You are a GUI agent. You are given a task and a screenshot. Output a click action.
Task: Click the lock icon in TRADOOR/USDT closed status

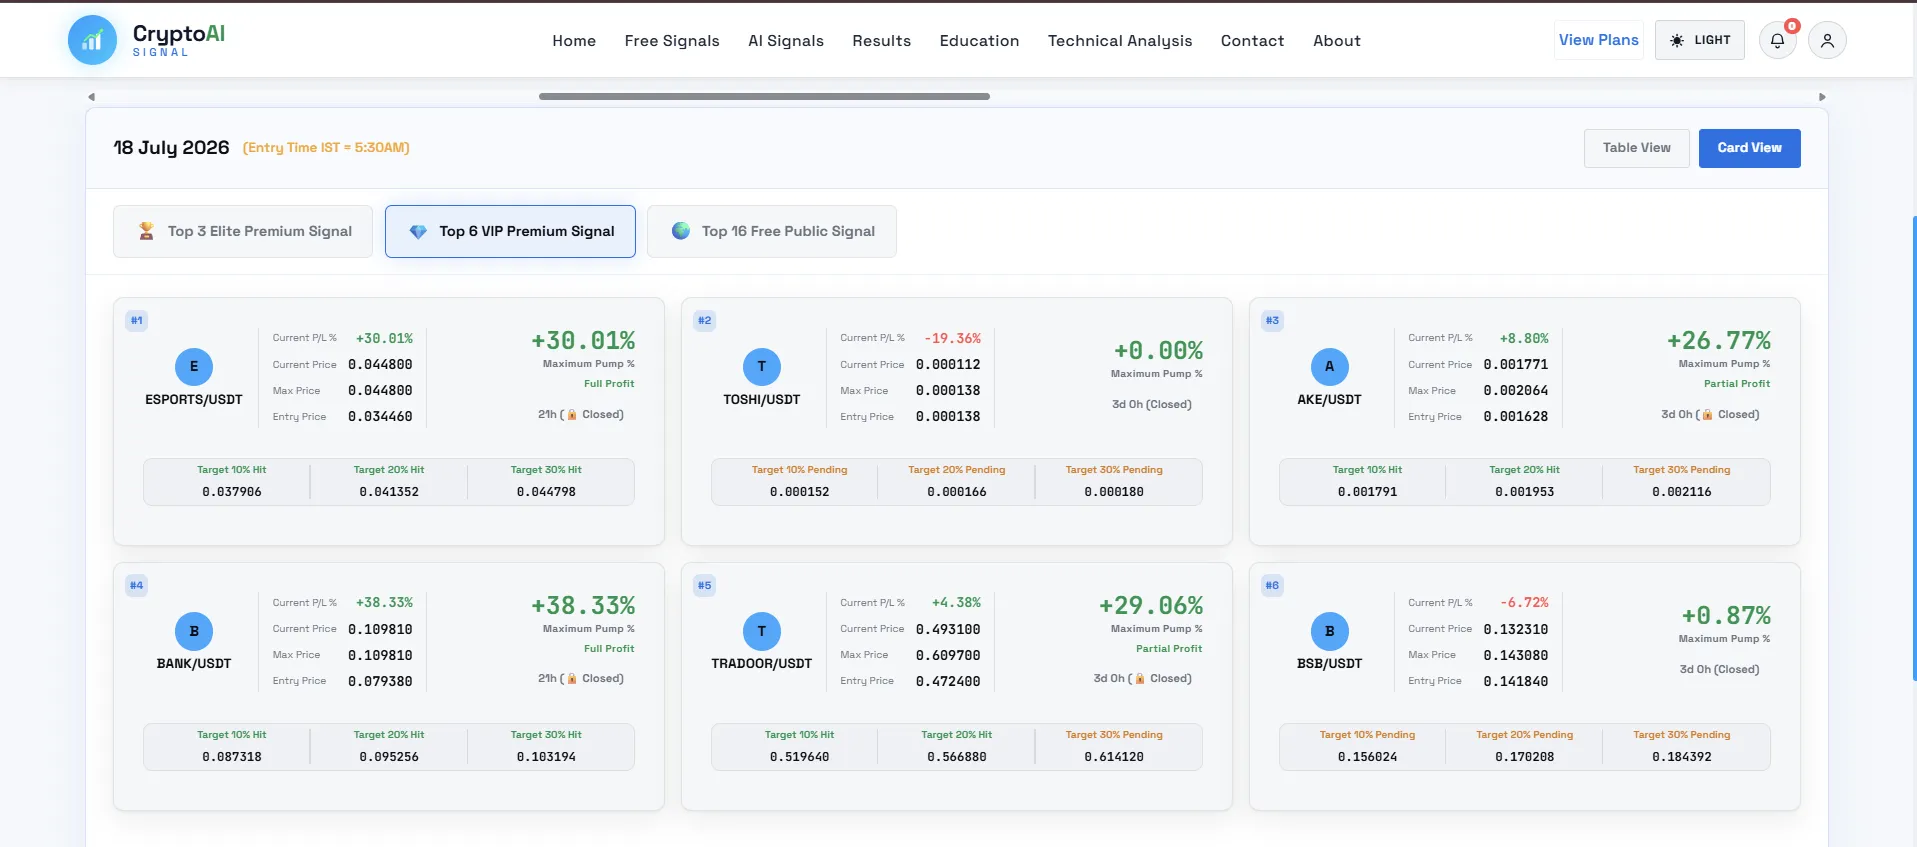(x=1139, y=679)
